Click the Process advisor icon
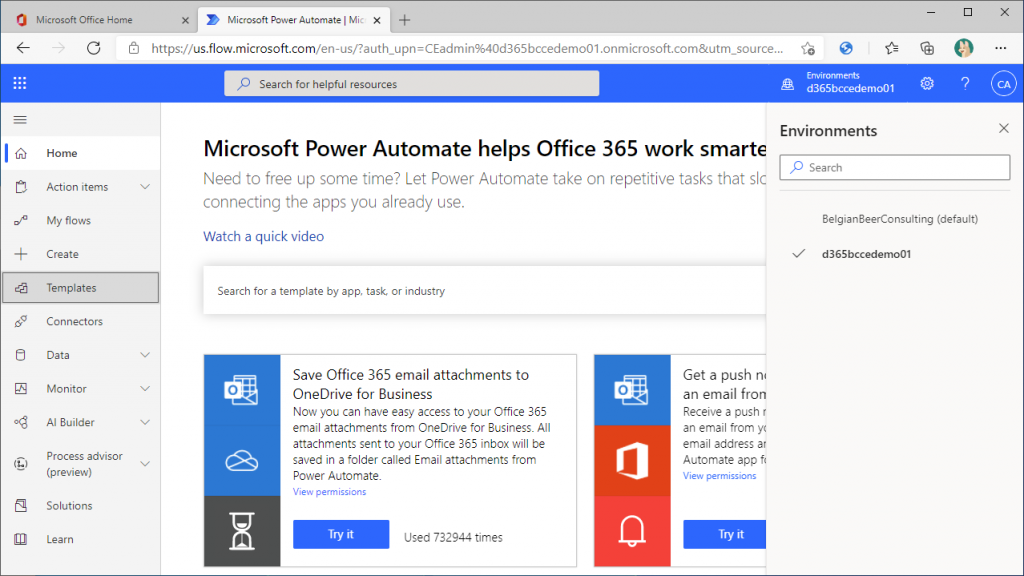Image resolution: width=1024 pixels, height=576 pixels. point(21,464)
